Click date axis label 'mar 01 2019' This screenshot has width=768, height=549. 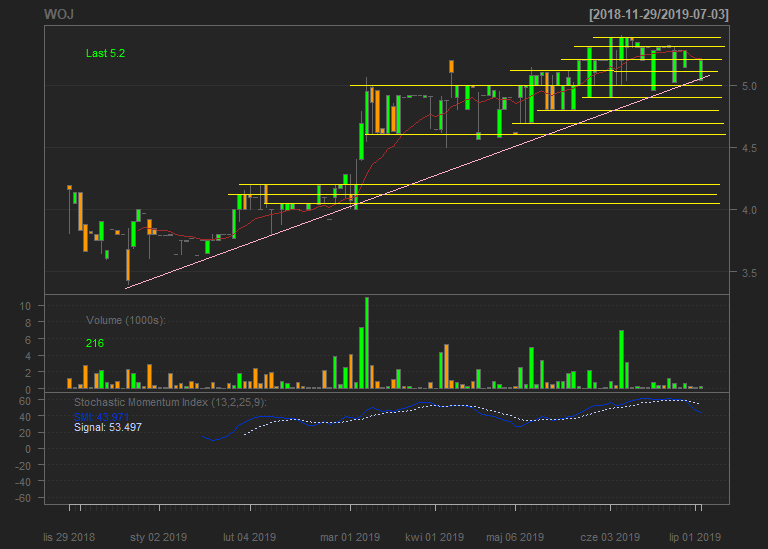pos(350,537)
